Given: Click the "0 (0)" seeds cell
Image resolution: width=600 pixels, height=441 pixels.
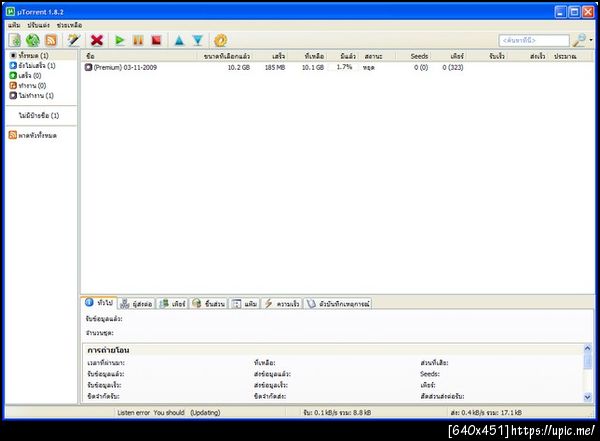Looking at the screenshot, I should pos(421,67).
